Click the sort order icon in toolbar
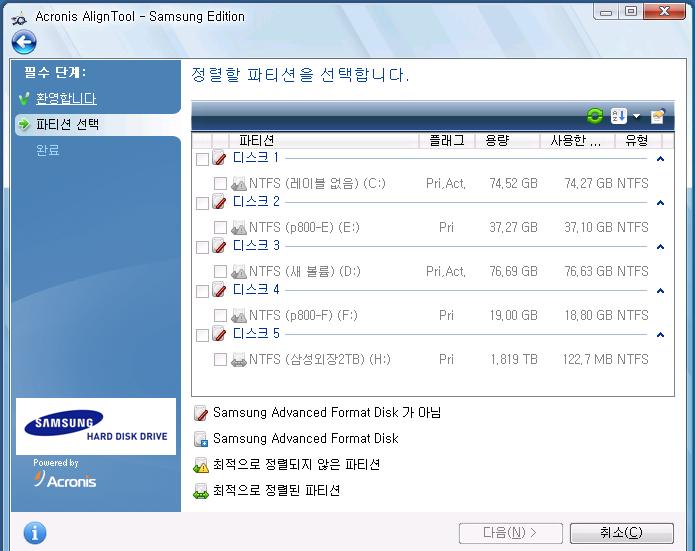The height and width of the screenshot is (551, 695). 618,117
